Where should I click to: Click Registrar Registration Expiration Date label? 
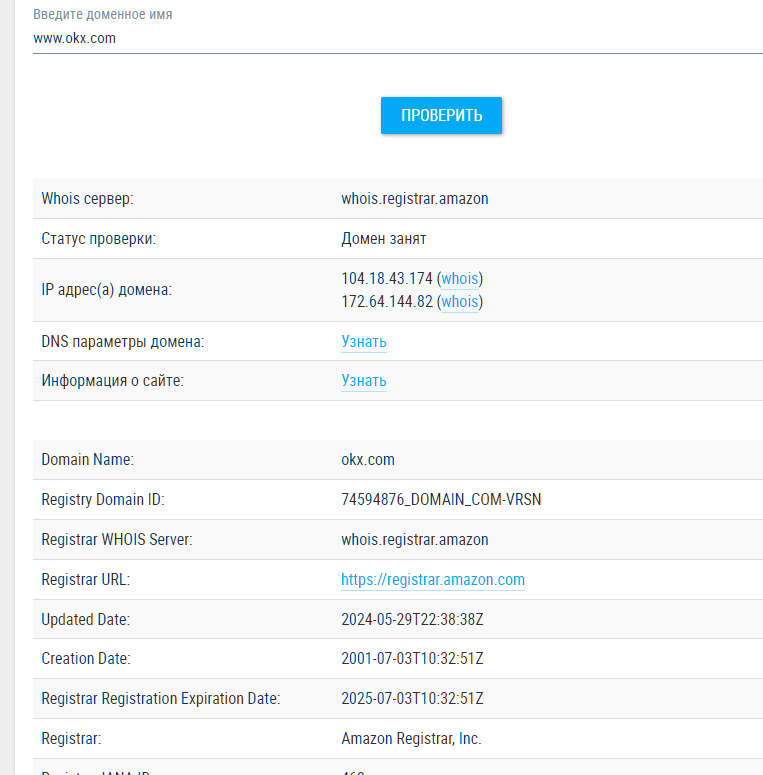pos(161,698)
